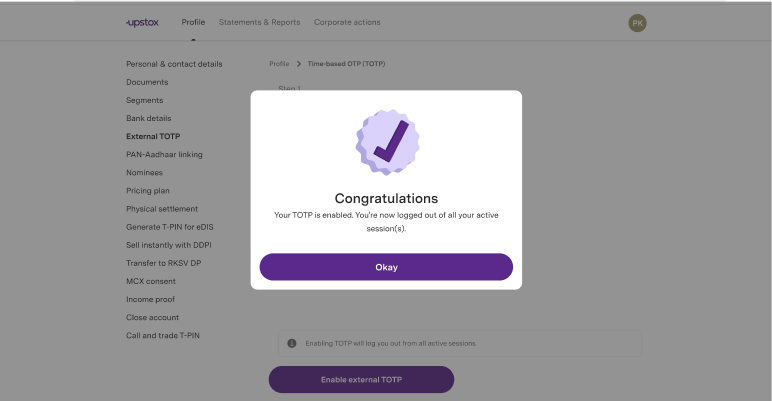Select Nominees from sidebar
This screenshot has height=401, width=772.
point(145,172)
